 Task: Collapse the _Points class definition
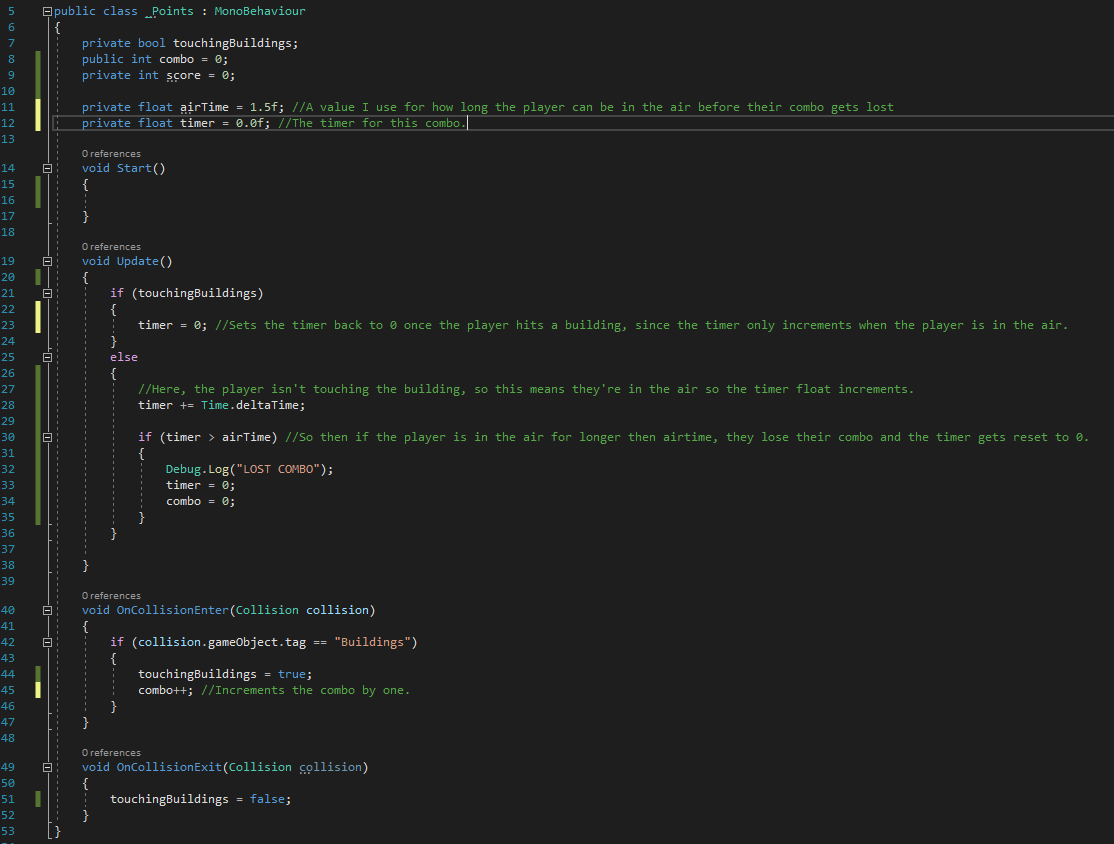(x=48, y=11)
